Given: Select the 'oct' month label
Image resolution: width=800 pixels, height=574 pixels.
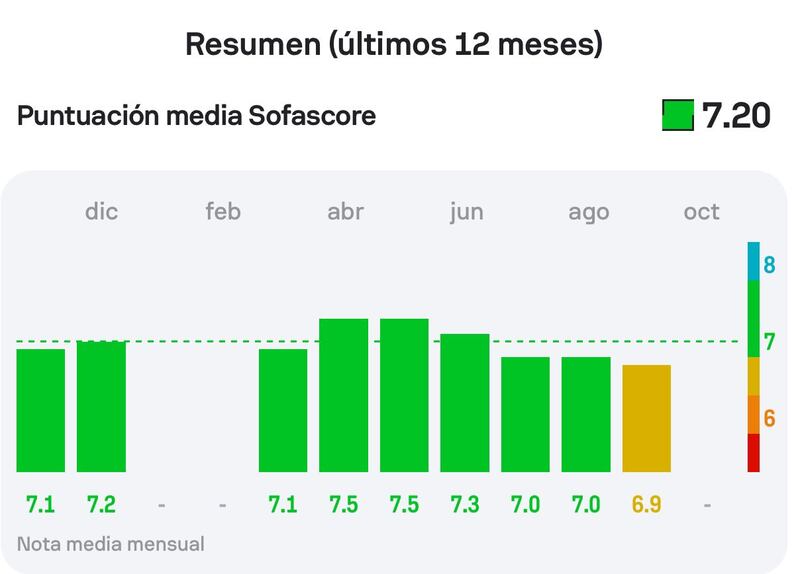Looking at the screenshot, I should 702,211.
